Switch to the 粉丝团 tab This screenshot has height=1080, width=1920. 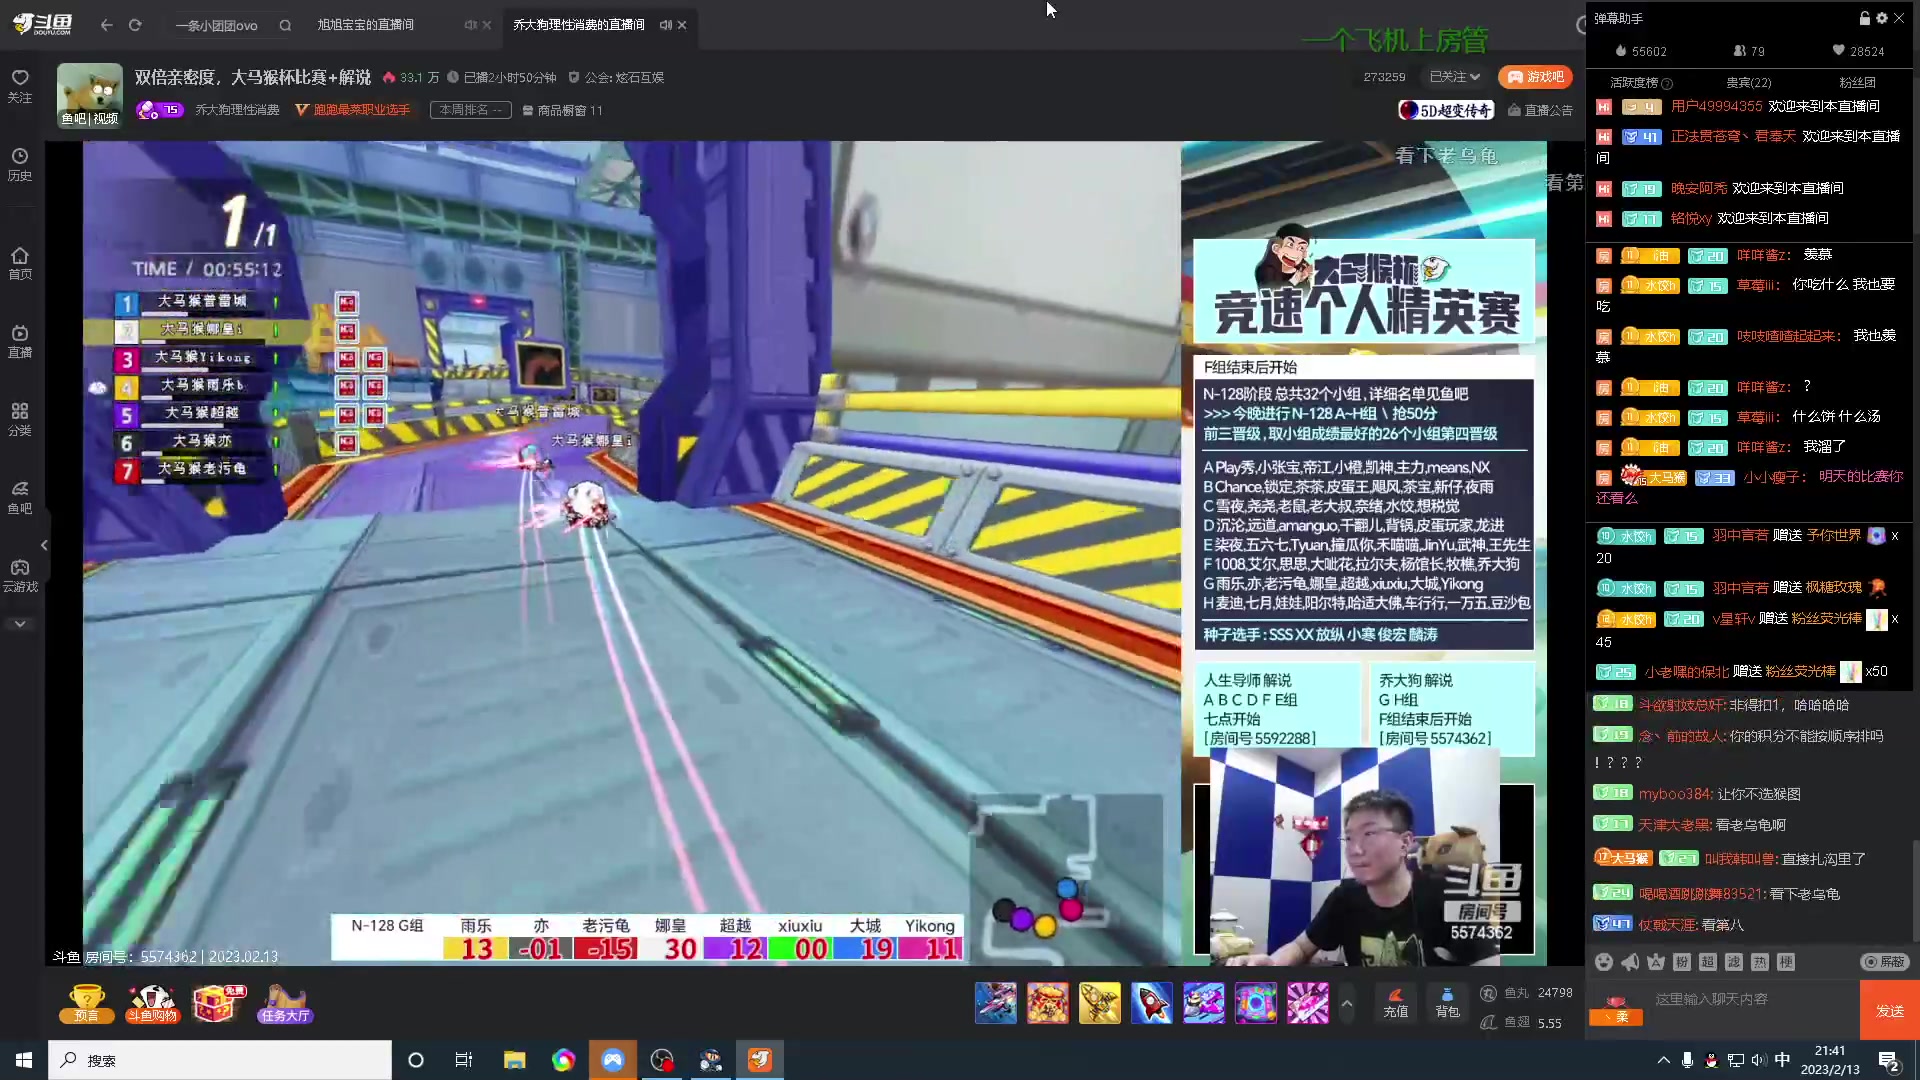click(1857, 82)
